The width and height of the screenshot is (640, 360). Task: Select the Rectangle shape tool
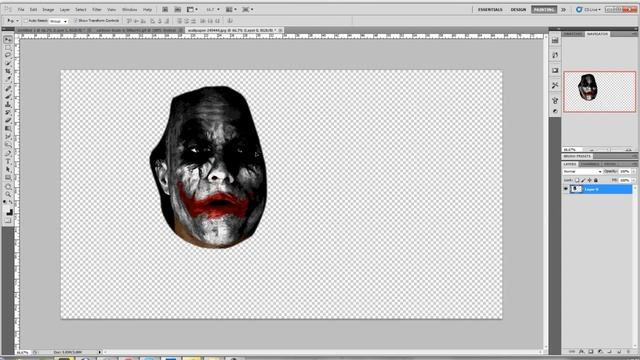(x=8, y=178)
